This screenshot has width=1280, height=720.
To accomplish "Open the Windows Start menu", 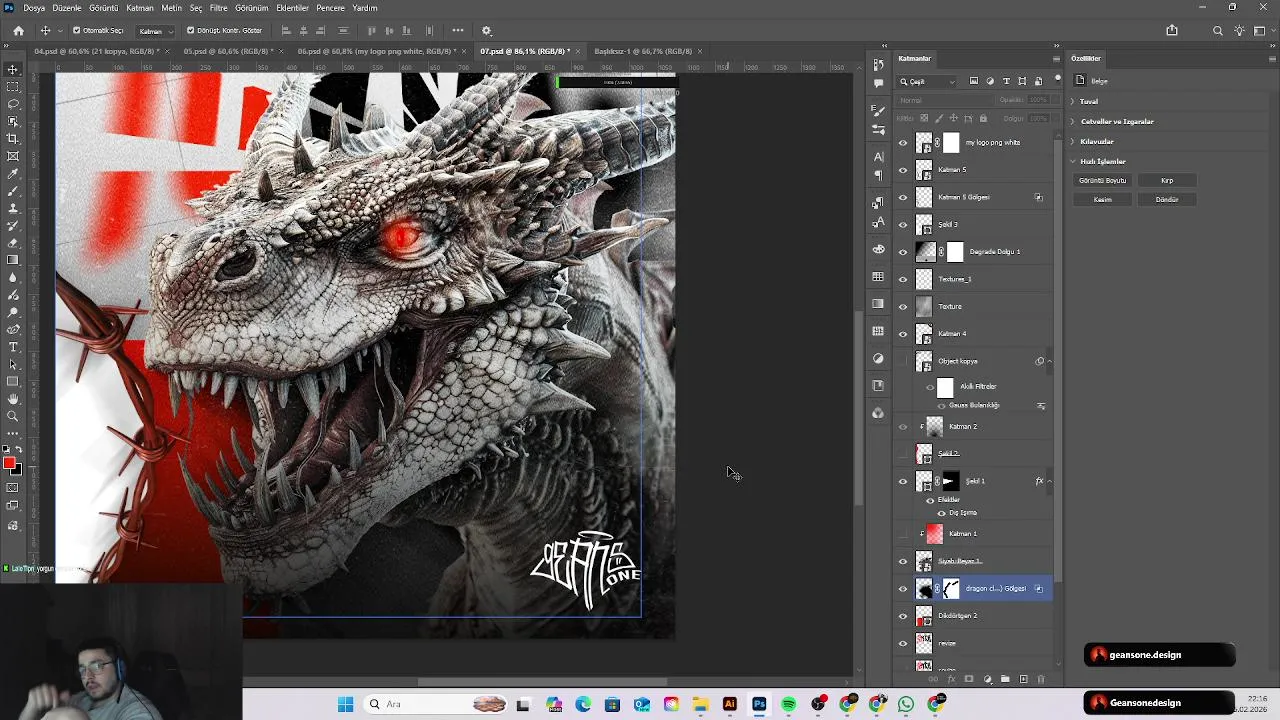I will coord(345,704).
